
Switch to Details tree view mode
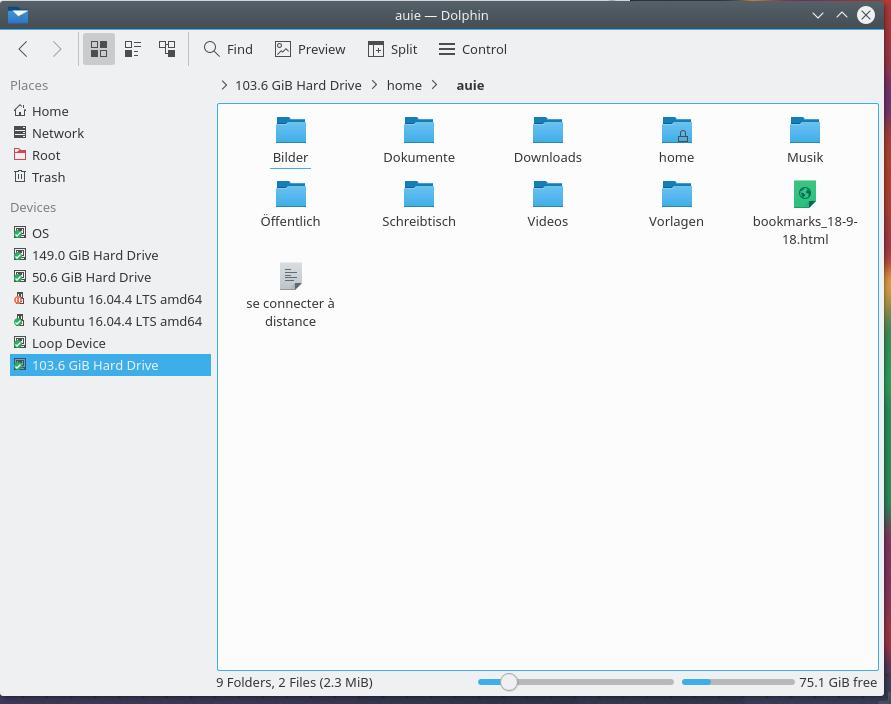[x=167, y=49]
